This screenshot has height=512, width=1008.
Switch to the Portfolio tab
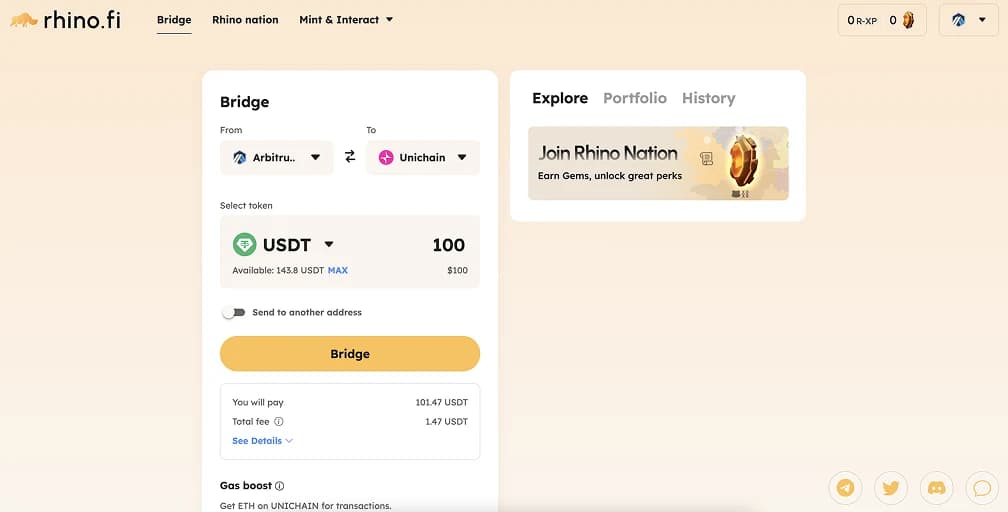click(634, 98)
